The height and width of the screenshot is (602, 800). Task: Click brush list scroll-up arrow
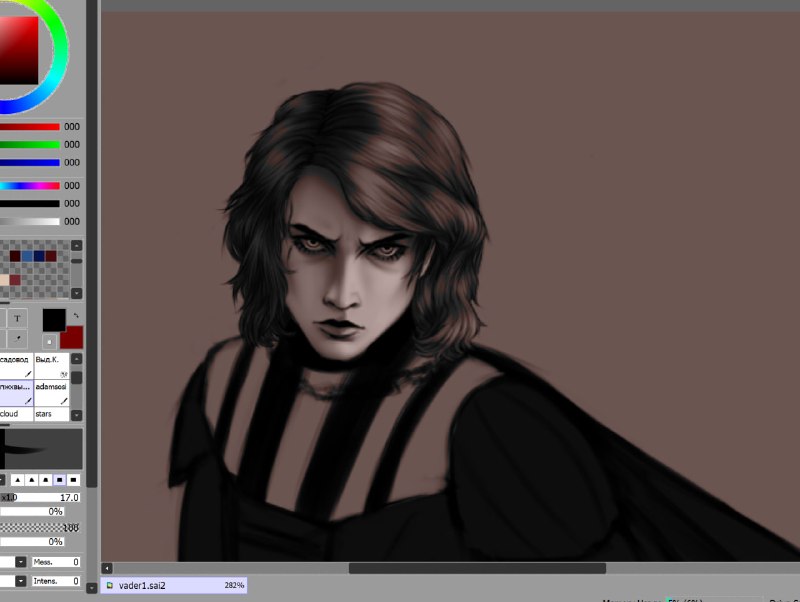point(77,359)
